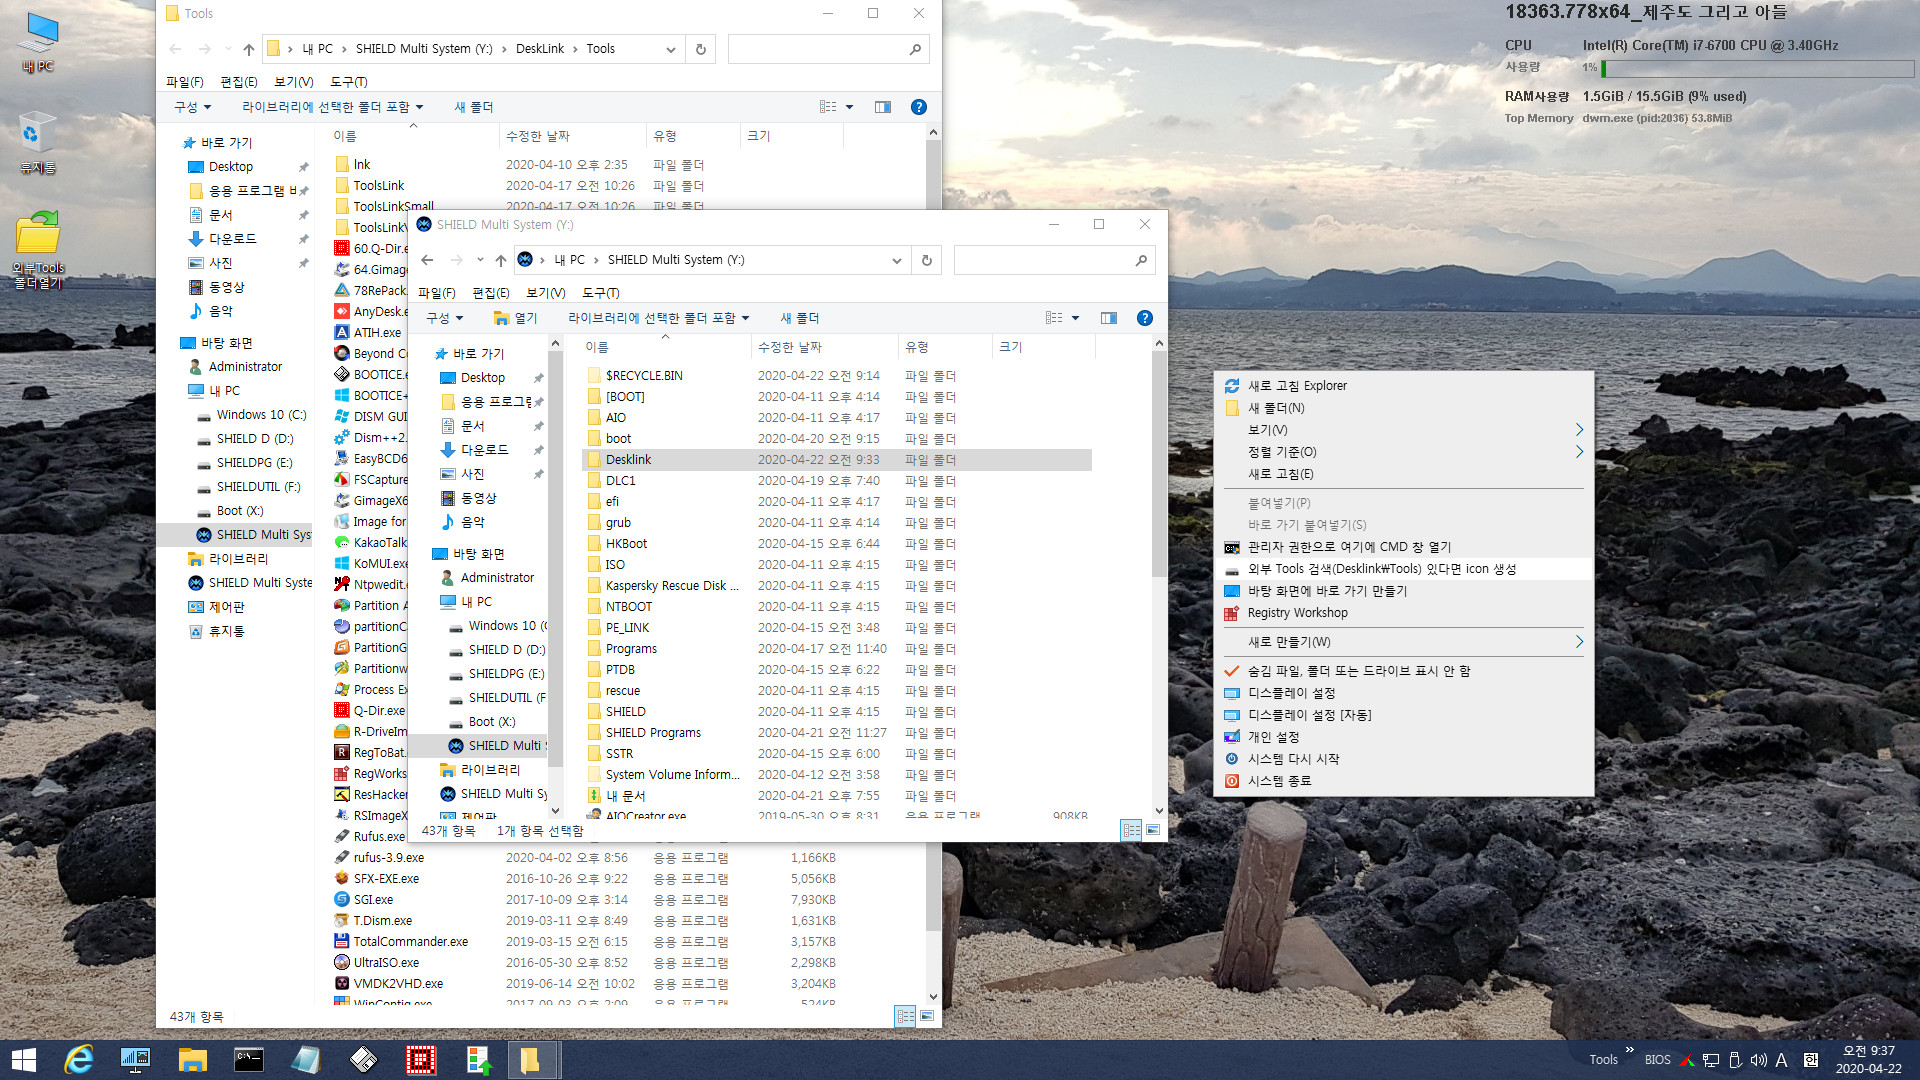Viewport: 1920px width, 1080px height.
Task: Switch to details view in SHIELD Multi System status bar
Action: click(1131, 830)
